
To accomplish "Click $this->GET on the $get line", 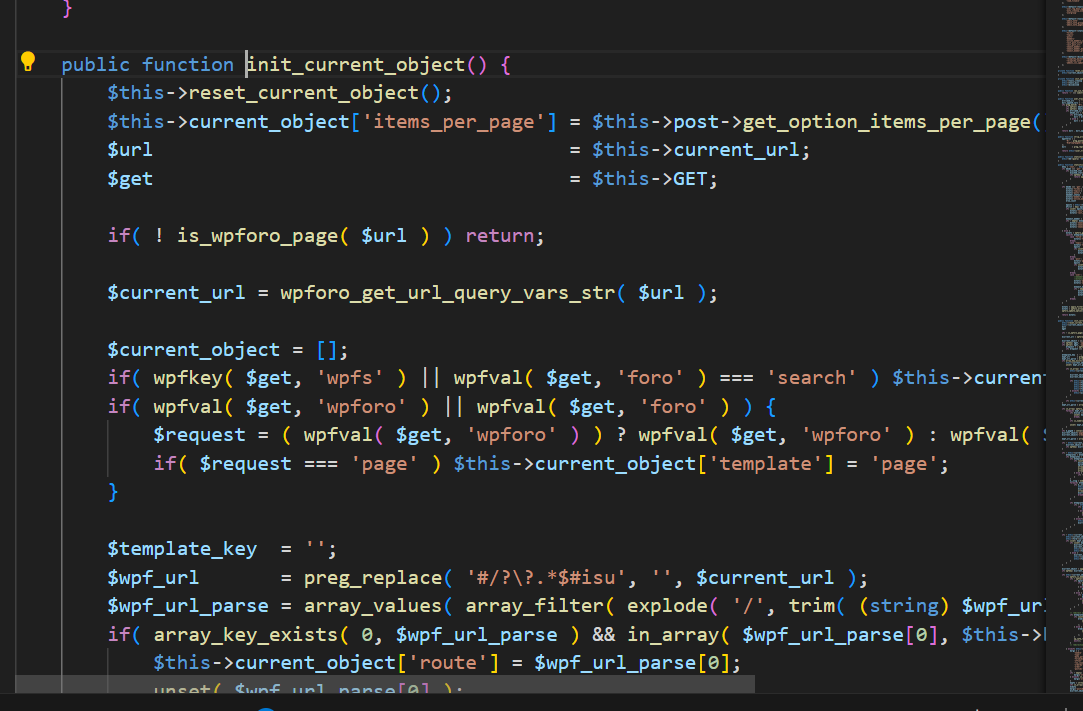I will coord(650,179).
